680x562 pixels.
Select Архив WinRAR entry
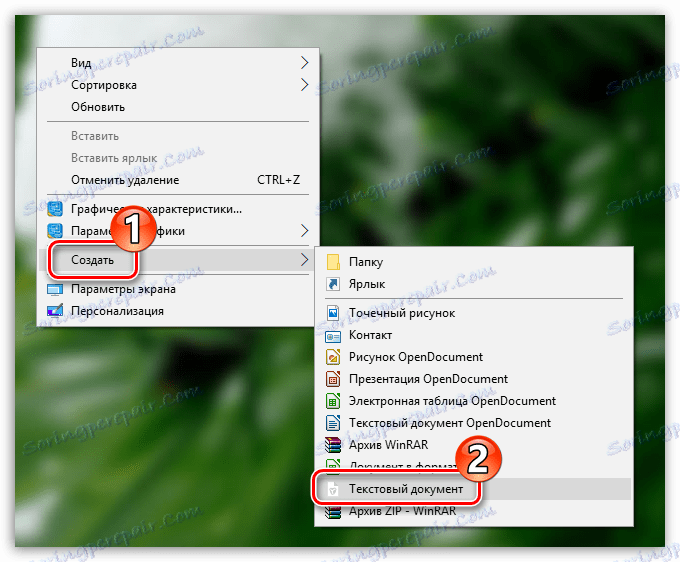pyautogui.click(x=474, y=445)
